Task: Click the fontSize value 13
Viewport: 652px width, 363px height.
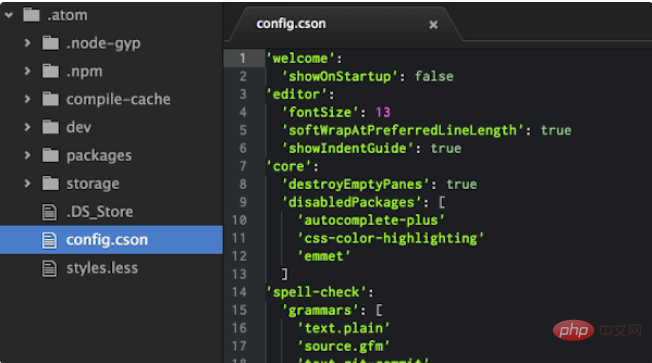Action: (x=383, y=112)
